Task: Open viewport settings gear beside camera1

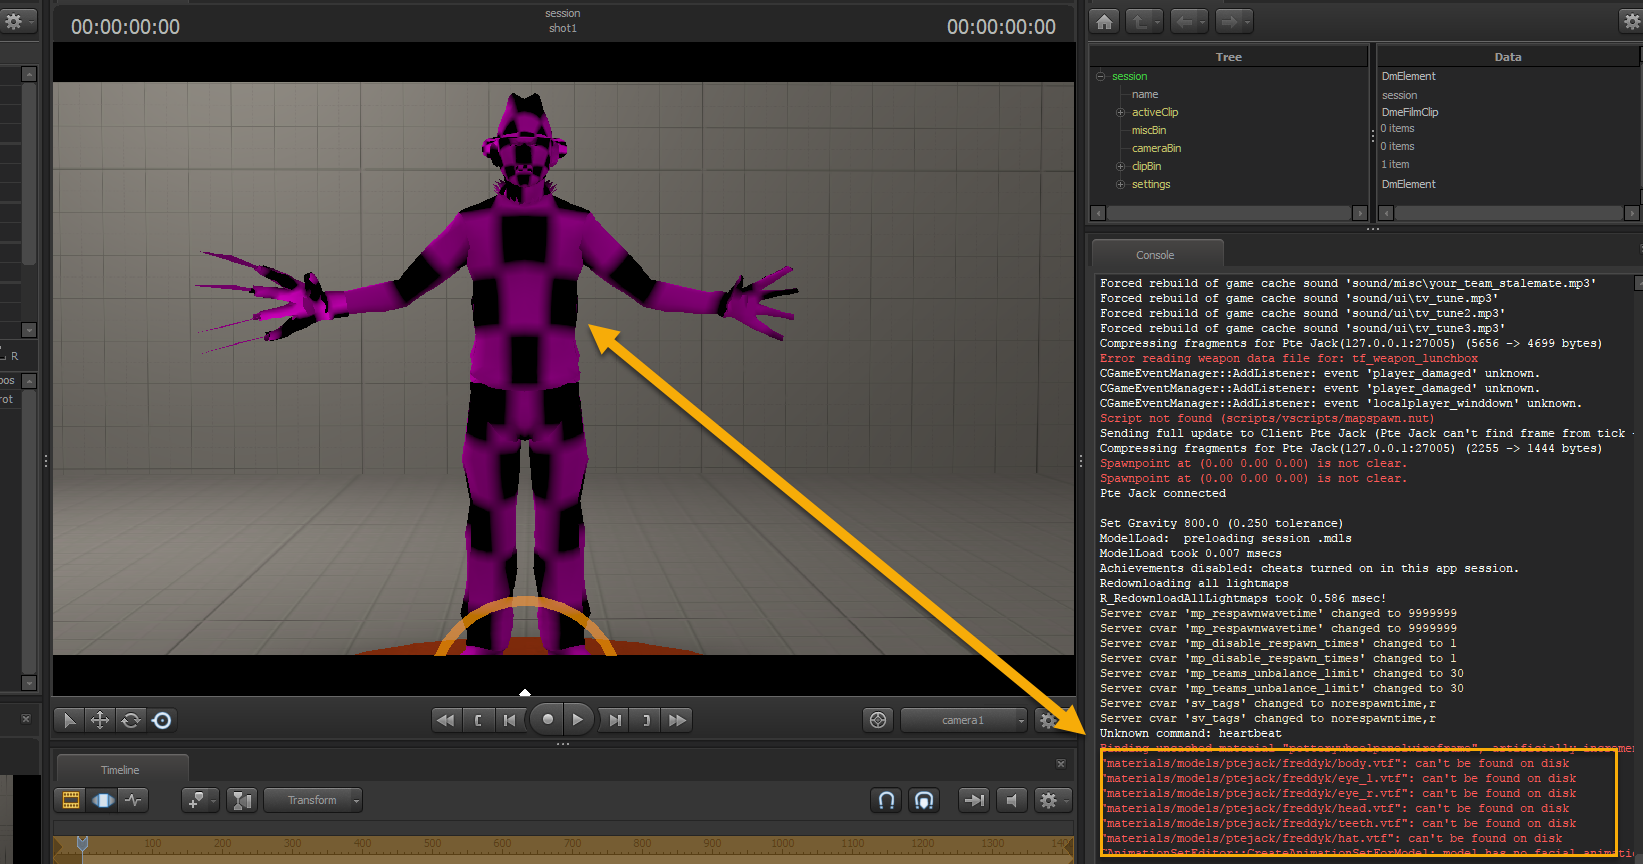Action: pos(1048,720)
